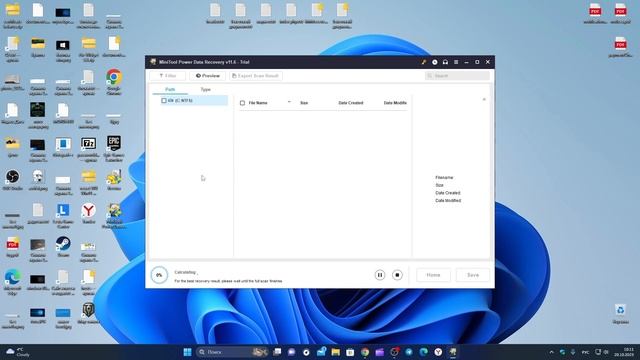
Task: Open Microsoft Edge desktop shortcut
Action: (13, 282)
